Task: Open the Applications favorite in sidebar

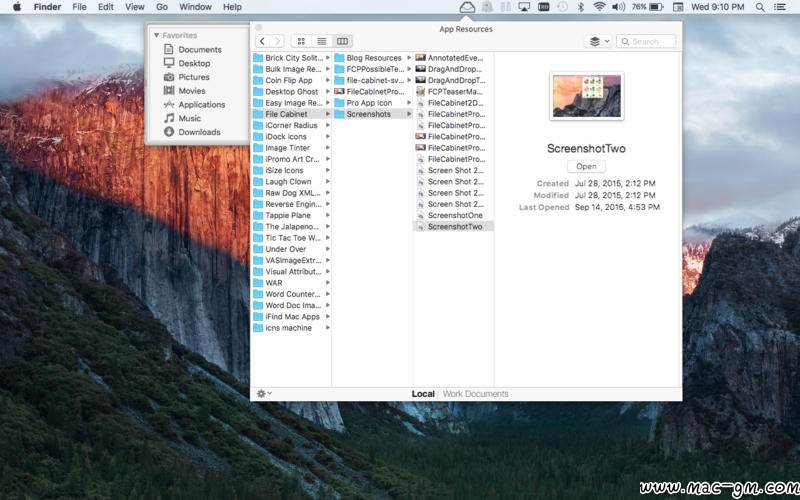Action: pos(201,104)
